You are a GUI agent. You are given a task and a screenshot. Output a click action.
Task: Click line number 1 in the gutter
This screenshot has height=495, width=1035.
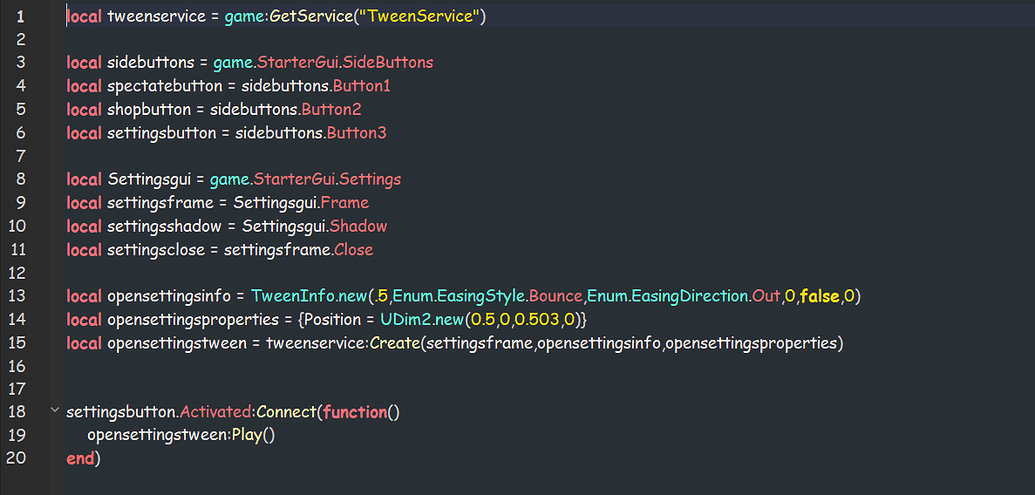click(20, 16)
